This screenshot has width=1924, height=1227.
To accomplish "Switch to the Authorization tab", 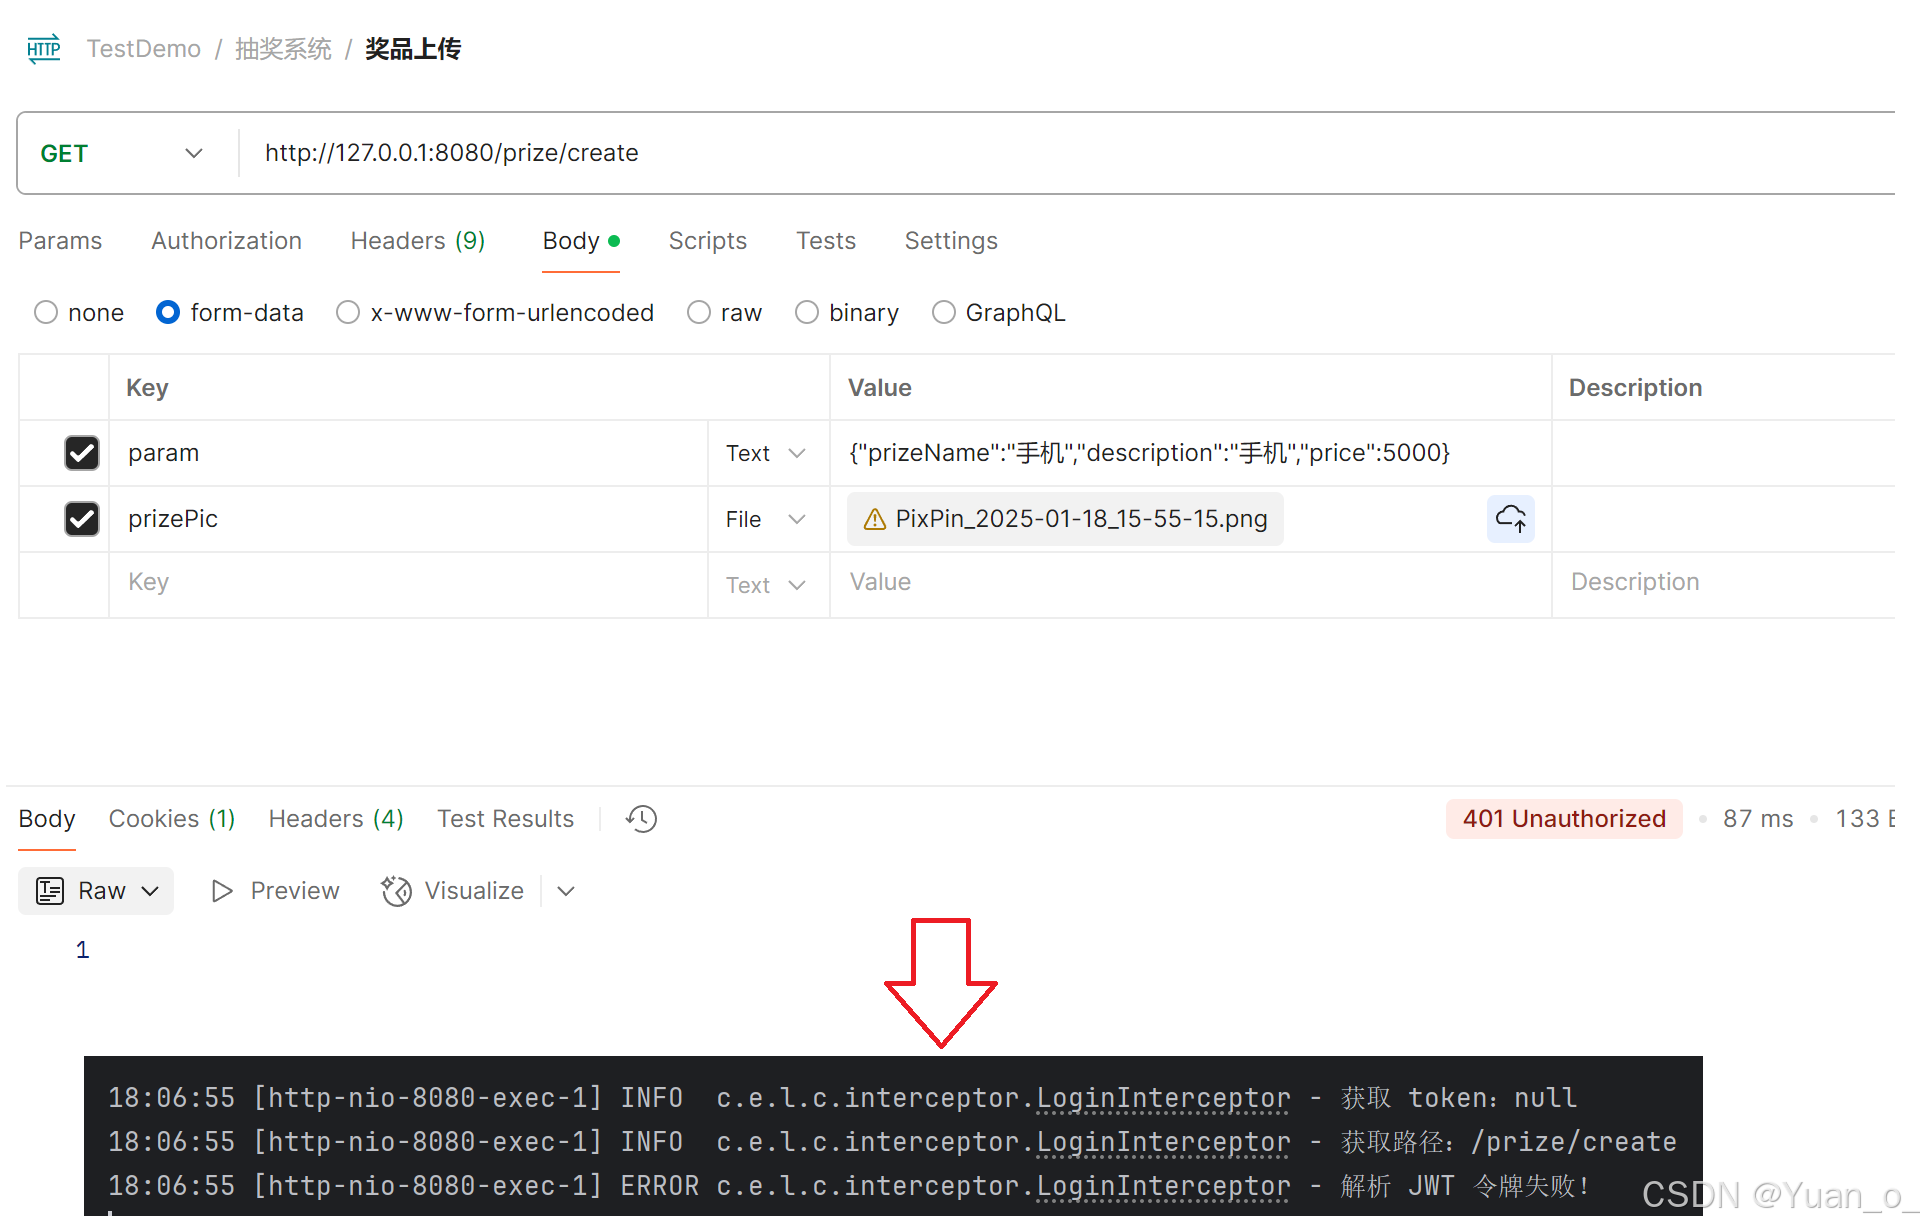I will click(226, 241).
